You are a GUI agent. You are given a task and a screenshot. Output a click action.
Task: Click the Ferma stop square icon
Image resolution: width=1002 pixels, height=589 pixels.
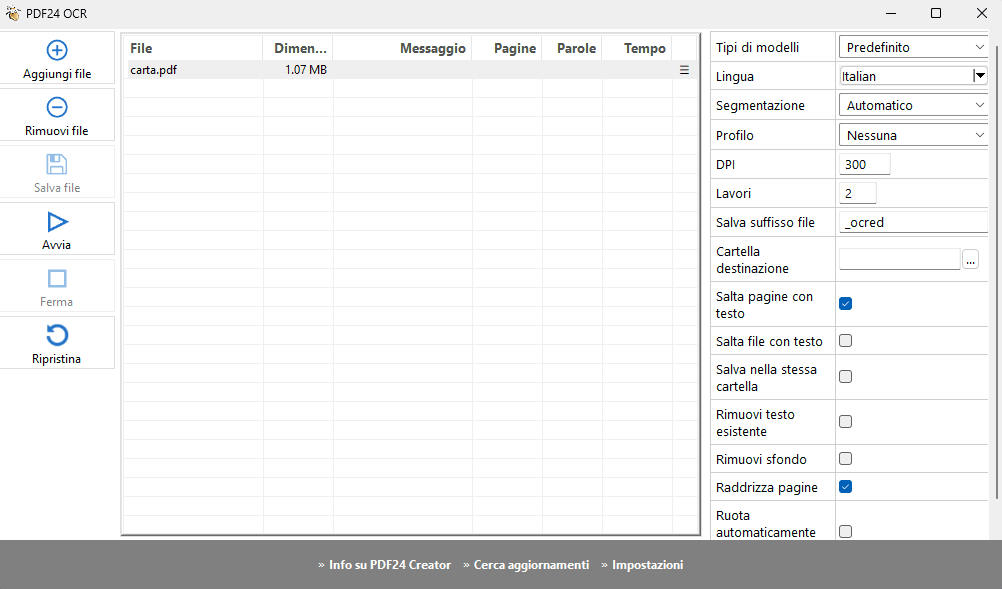57,279
